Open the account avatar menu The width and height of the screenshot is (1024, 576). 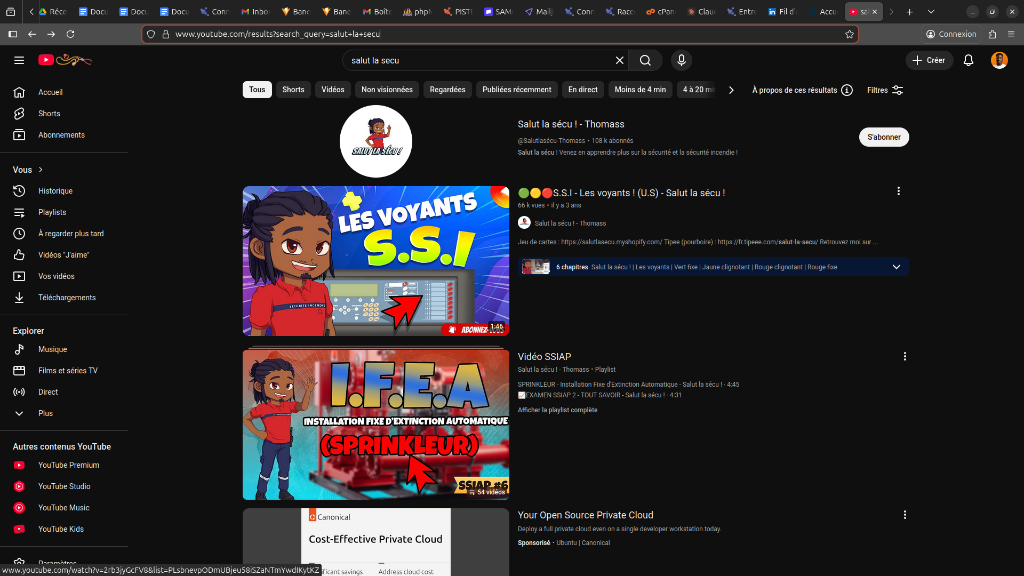click(x=999, y=60)
